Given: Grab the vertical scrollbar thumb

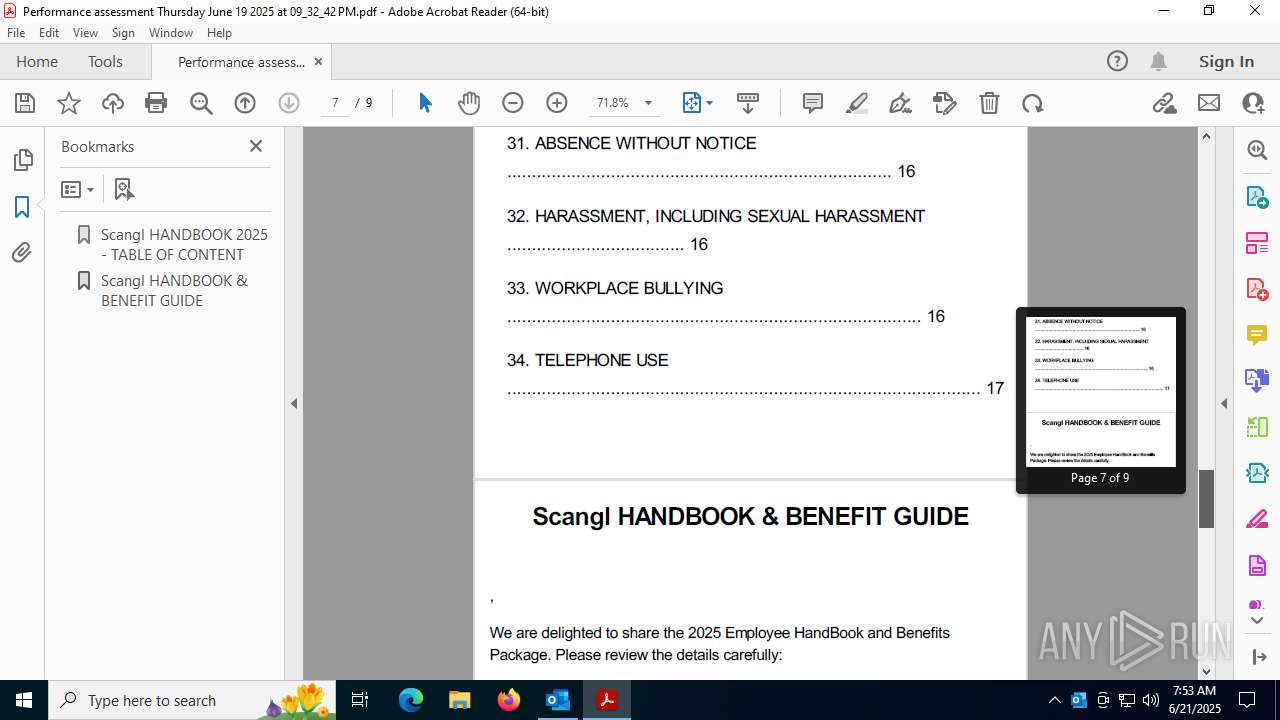Looking at the screenshot, I should coord(1206,498).
